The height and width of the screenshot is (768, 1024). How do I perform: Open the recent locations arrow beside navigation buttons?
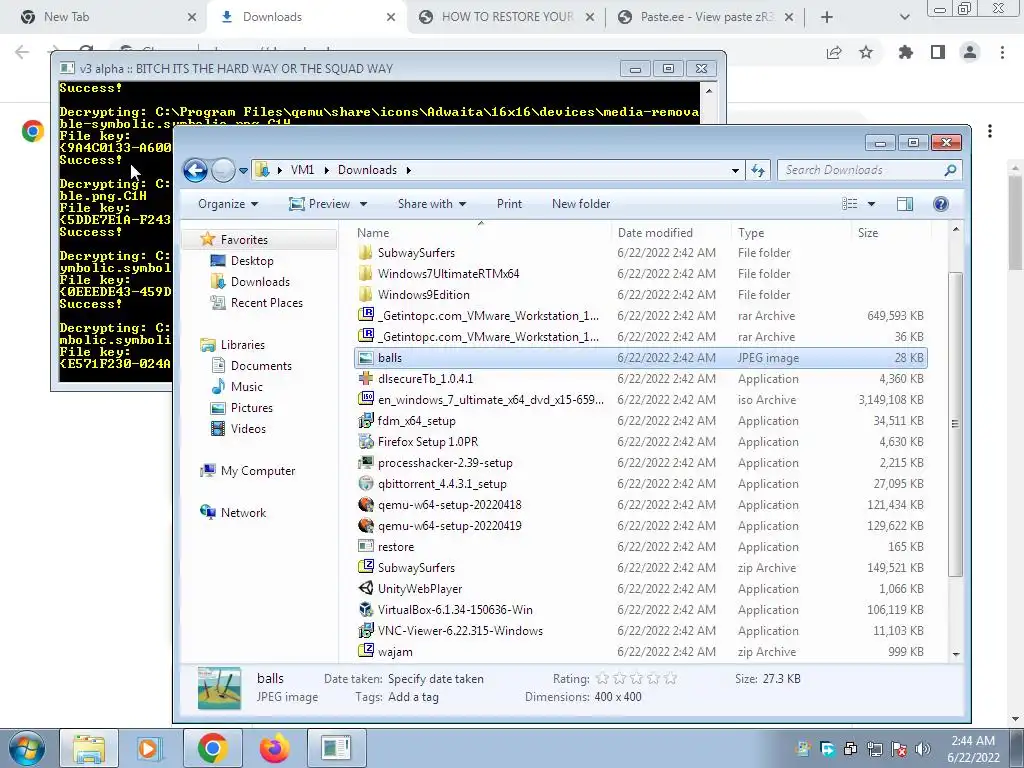click(x=243, y=170)
